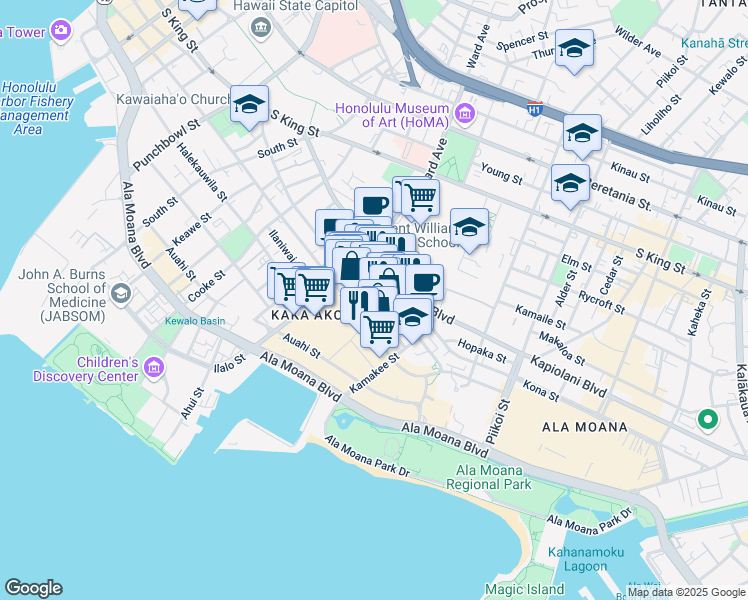Viewport: 748px width, 600px height.
Task: Open the Honolulu Museum of Art pin
Action: point(465,113)
